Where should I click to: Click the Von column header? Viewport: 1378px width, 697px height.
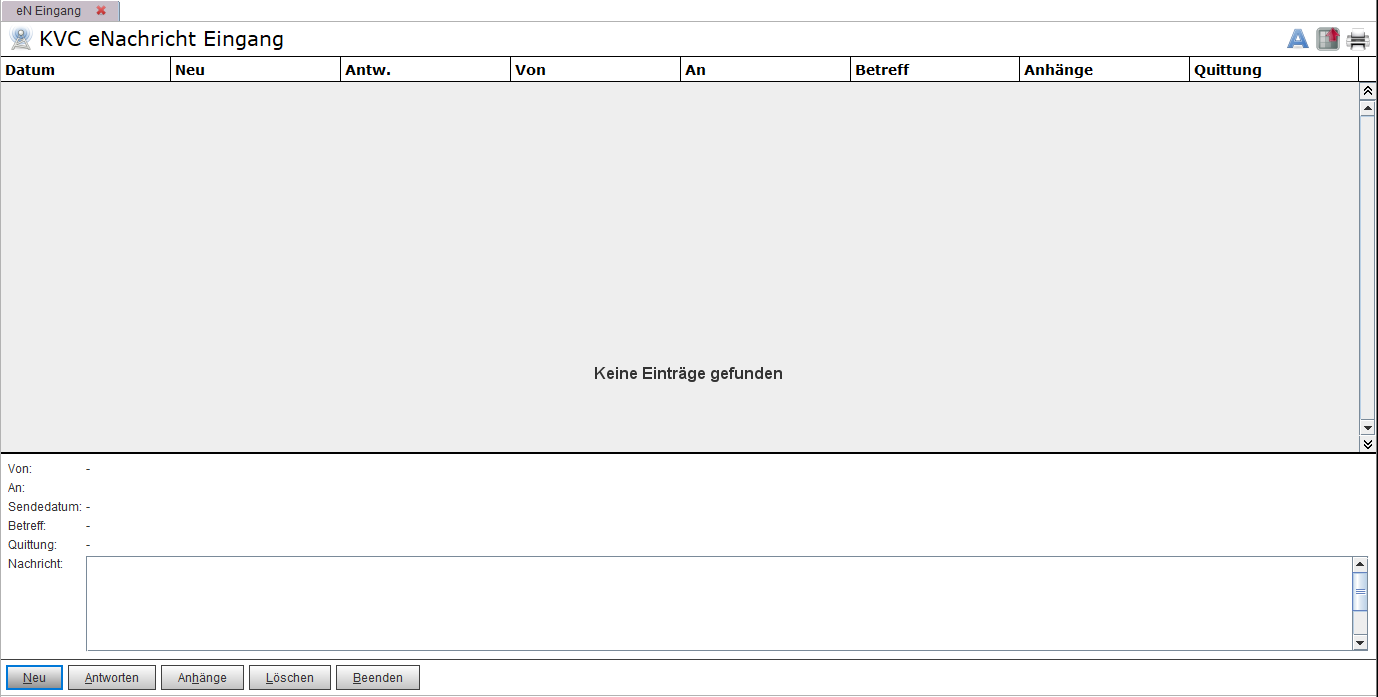pos(596,70)
